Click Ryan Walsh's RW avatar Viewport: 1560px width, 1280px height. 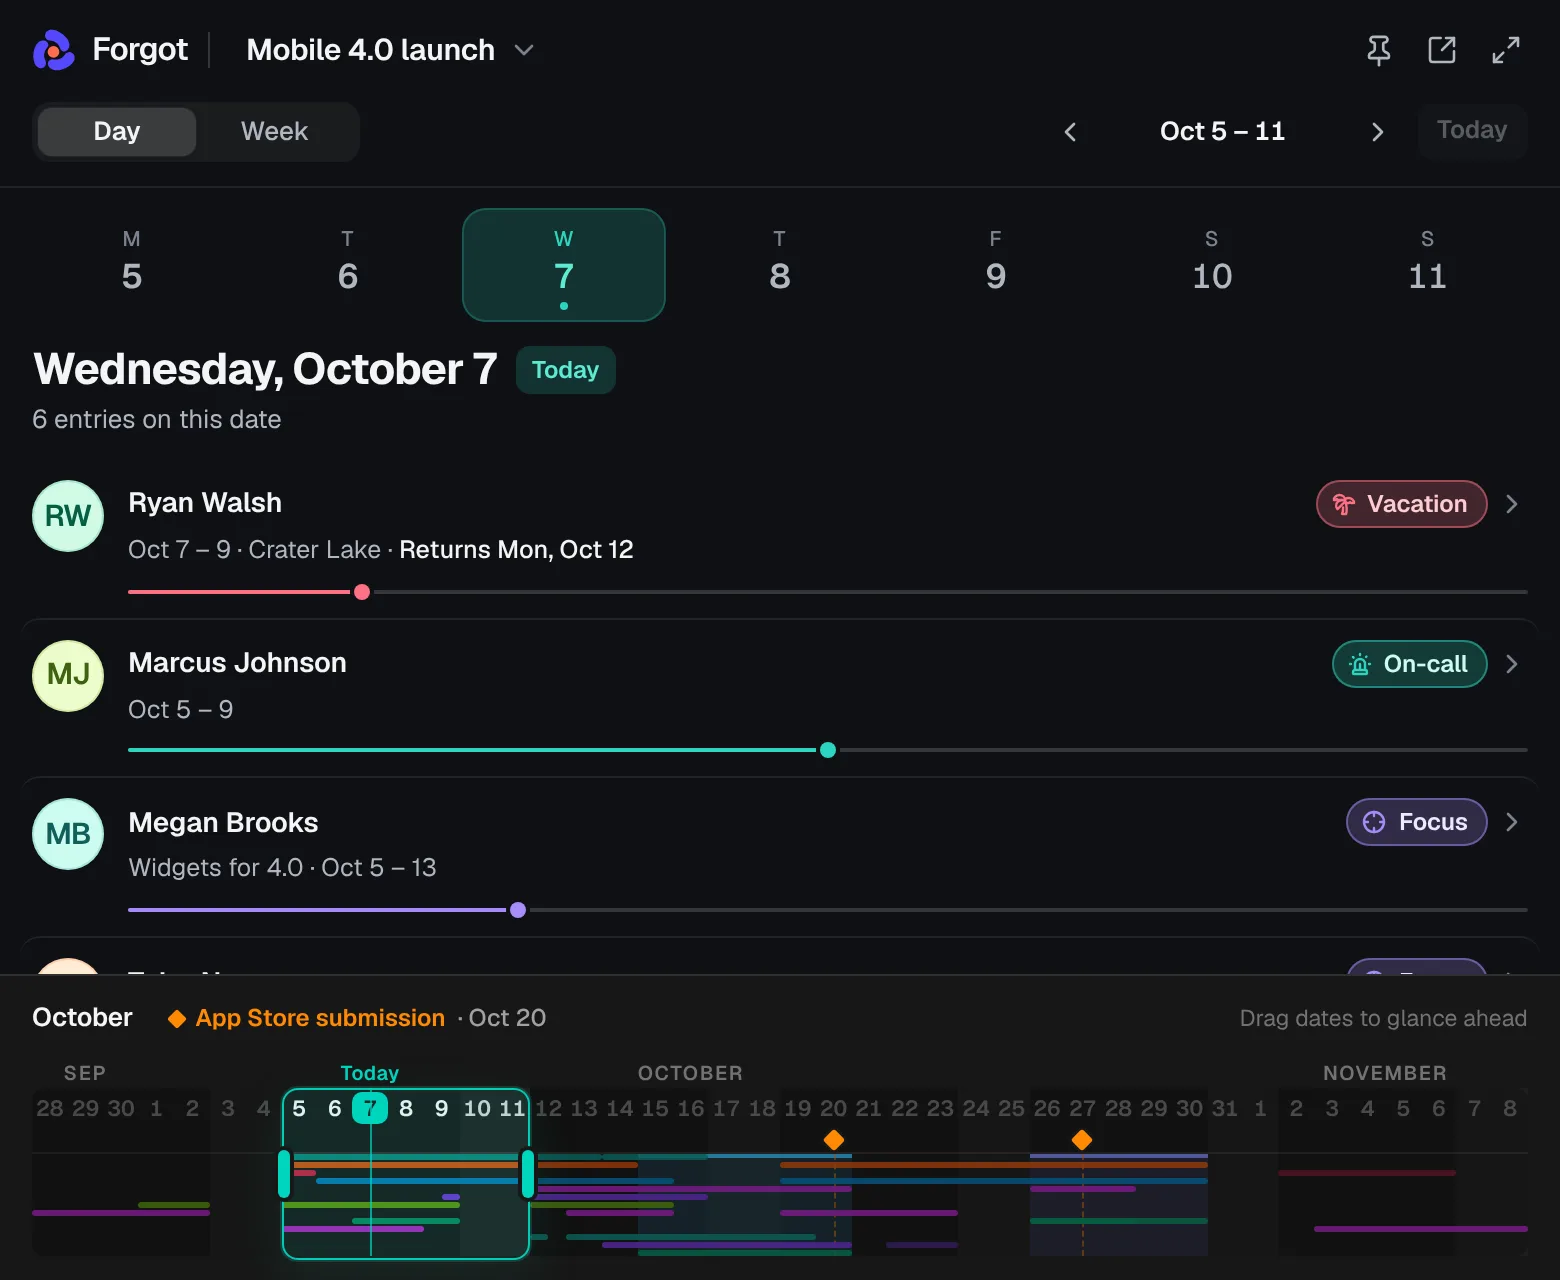point(68,516)
